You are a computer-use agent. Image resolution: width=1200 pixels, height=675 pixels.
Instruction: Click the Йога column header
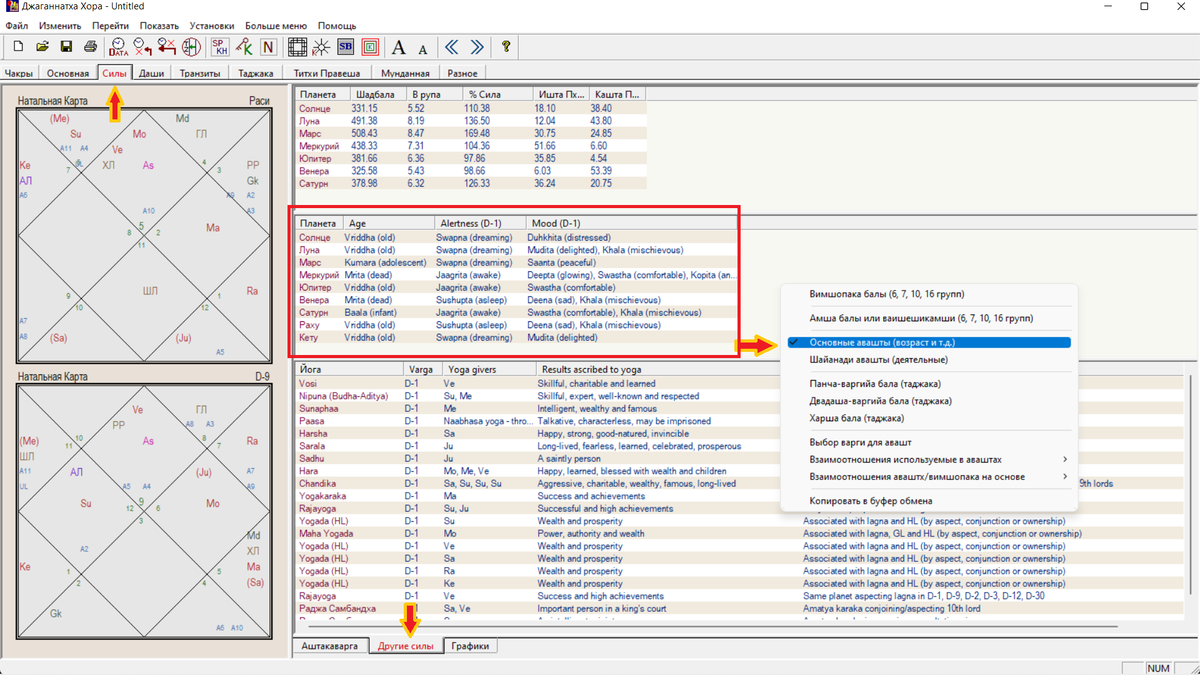[348, 370]
